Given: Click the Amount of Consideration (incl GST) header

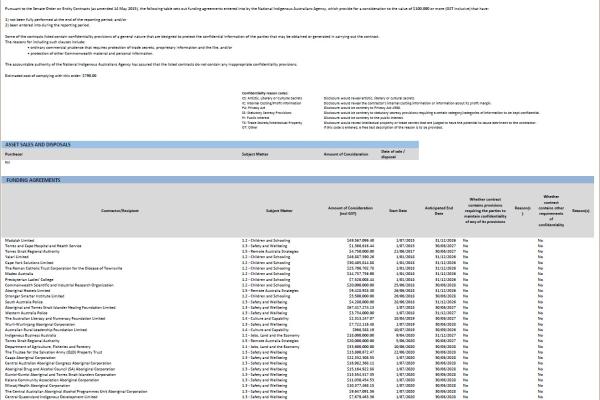Looking at the screenshot, I should [350, 211].
